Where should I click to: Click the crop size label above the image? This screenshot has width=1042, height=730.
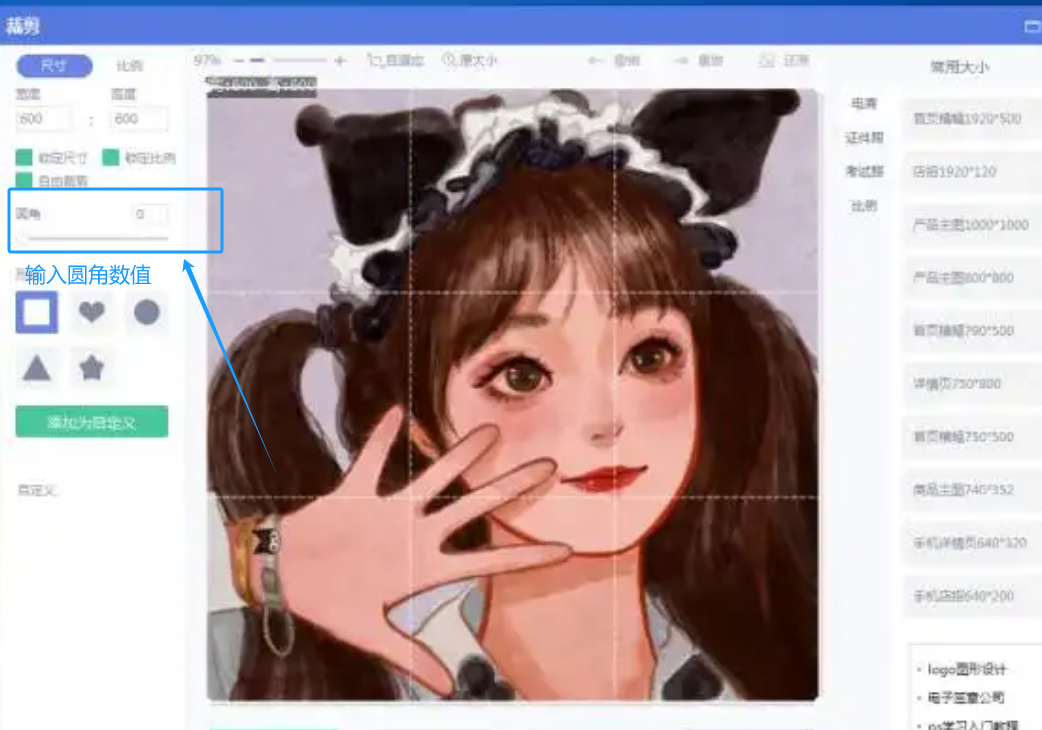(261, 84)
